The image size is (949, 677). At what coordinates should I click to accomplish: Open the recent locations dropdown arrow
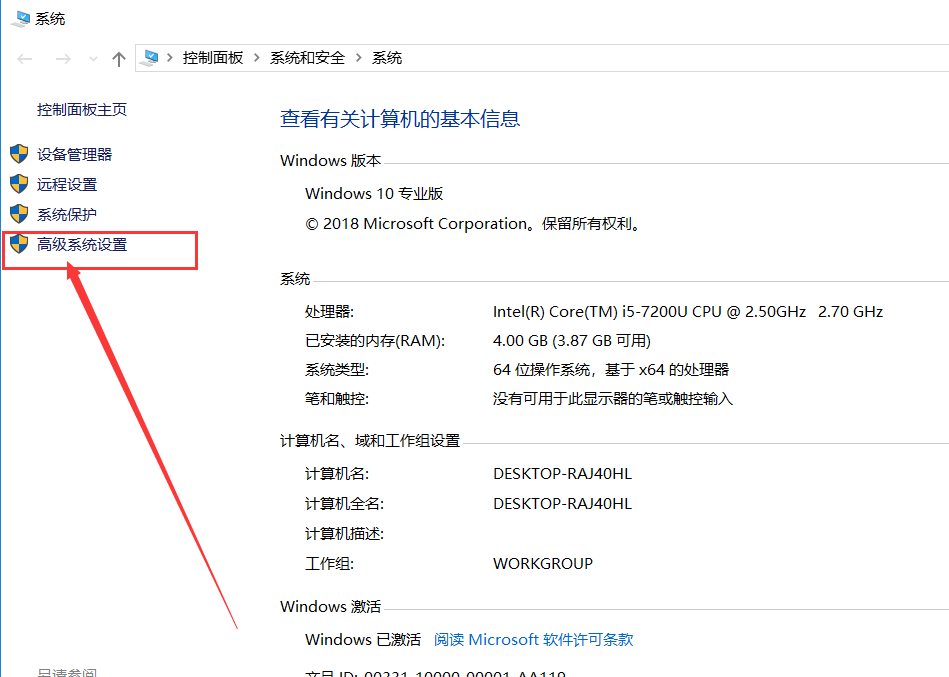[x=93, y=59]
